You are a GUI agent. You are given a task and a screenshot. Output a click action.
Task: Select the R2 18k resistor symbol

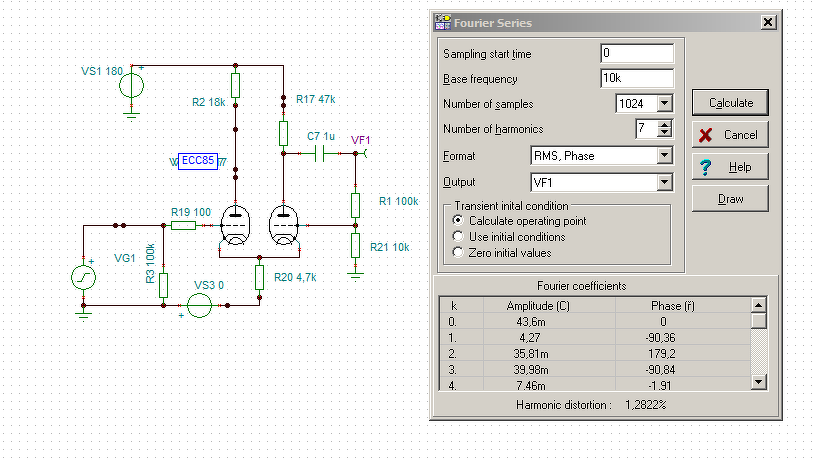[235, 86]
